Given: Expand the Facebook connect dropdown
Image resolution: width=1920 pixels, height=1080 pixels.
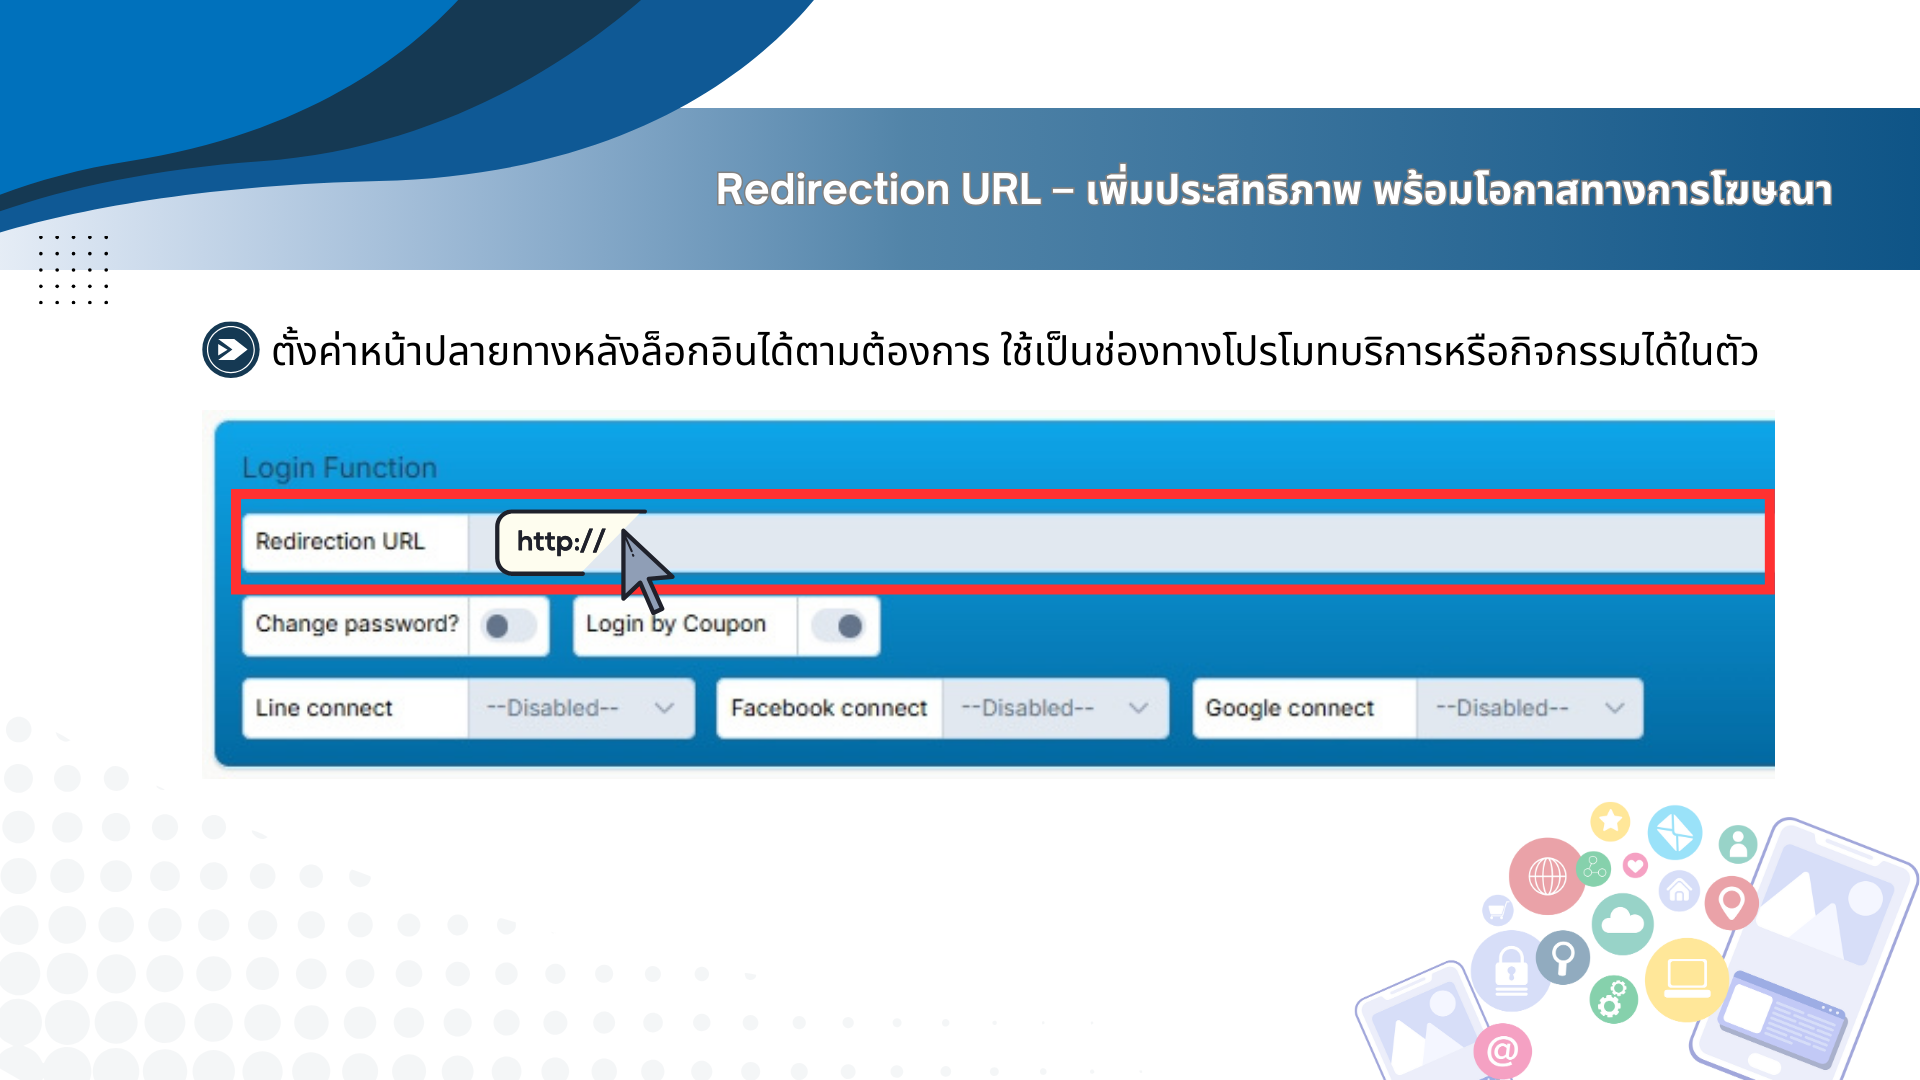Looking at the screenshot, I should tap(1054, 708).
